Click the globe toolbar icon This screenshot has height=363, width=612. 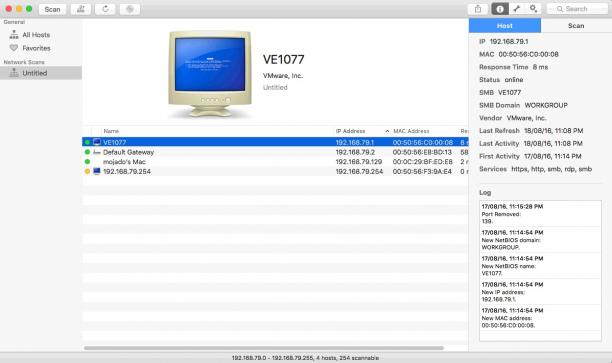click(x=130, y=9)
